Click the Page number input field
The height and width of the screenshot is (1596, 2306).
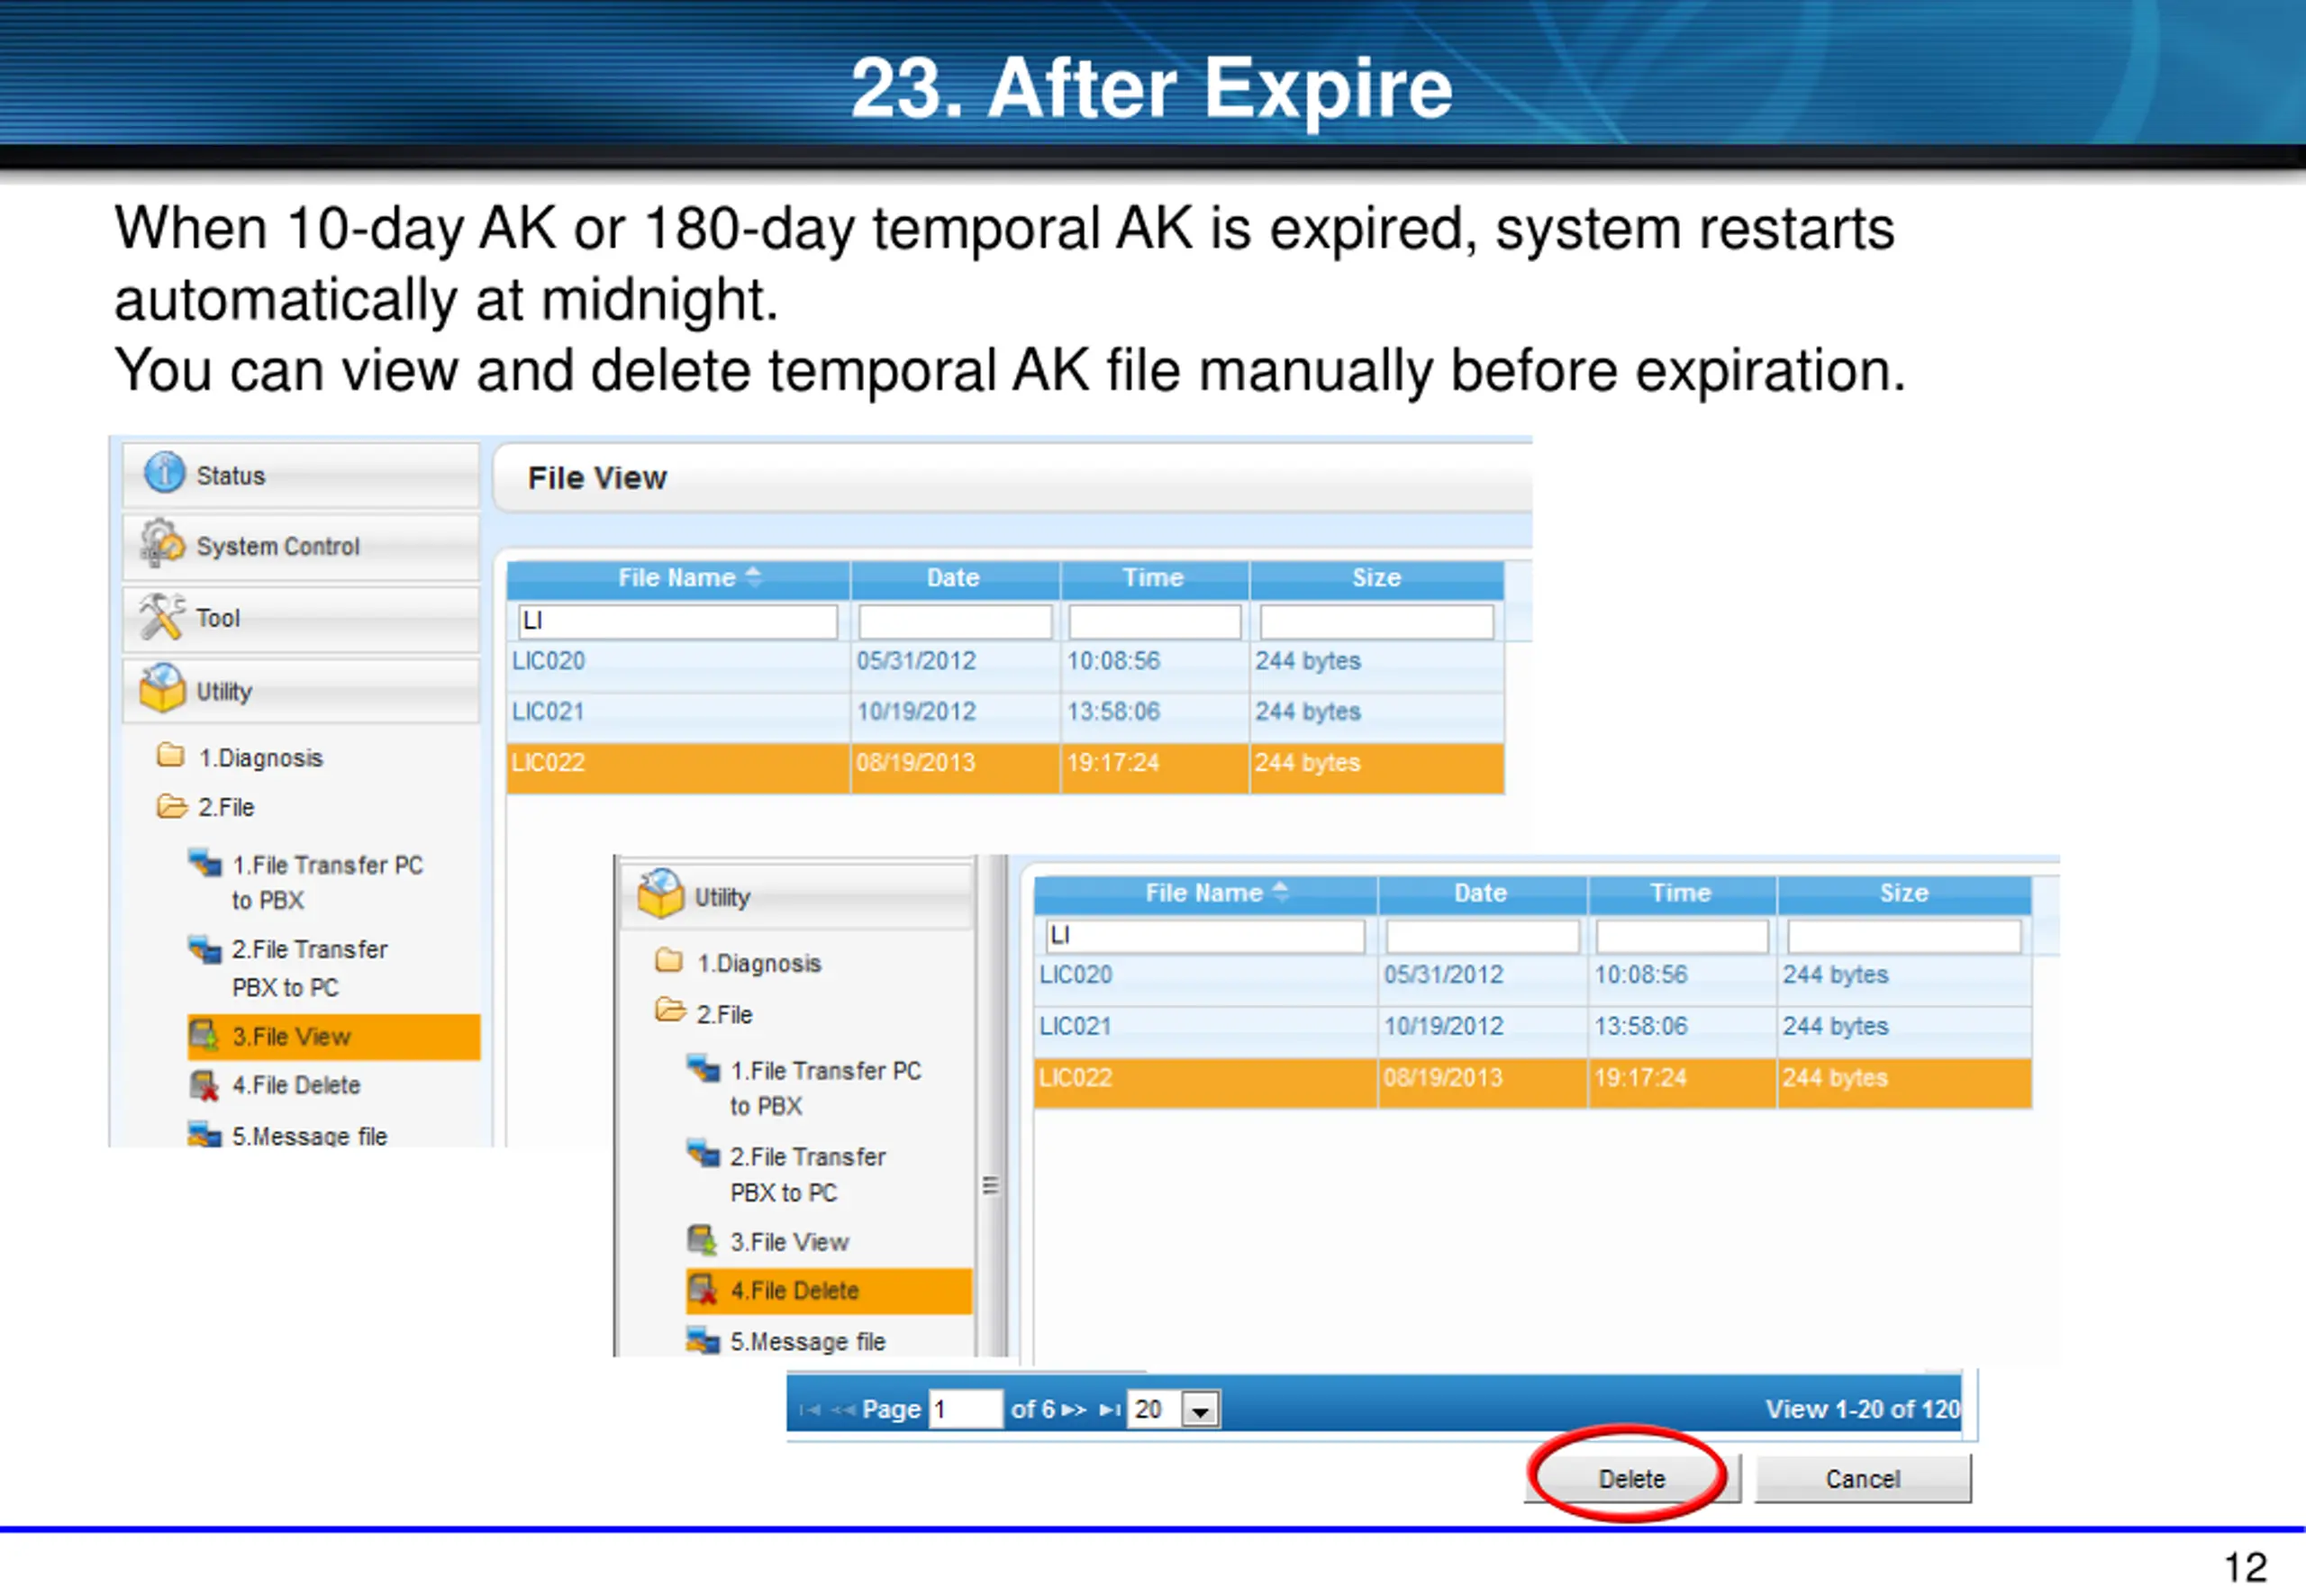(964, 1409)
